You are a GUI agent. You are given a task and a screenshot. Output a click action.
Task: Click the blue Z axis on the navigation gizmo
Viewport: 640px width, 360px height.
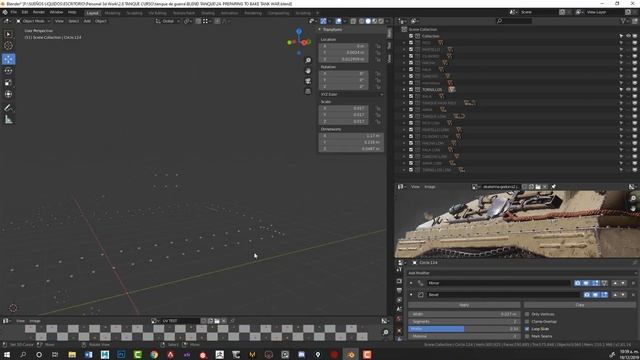tap(299, 31)
